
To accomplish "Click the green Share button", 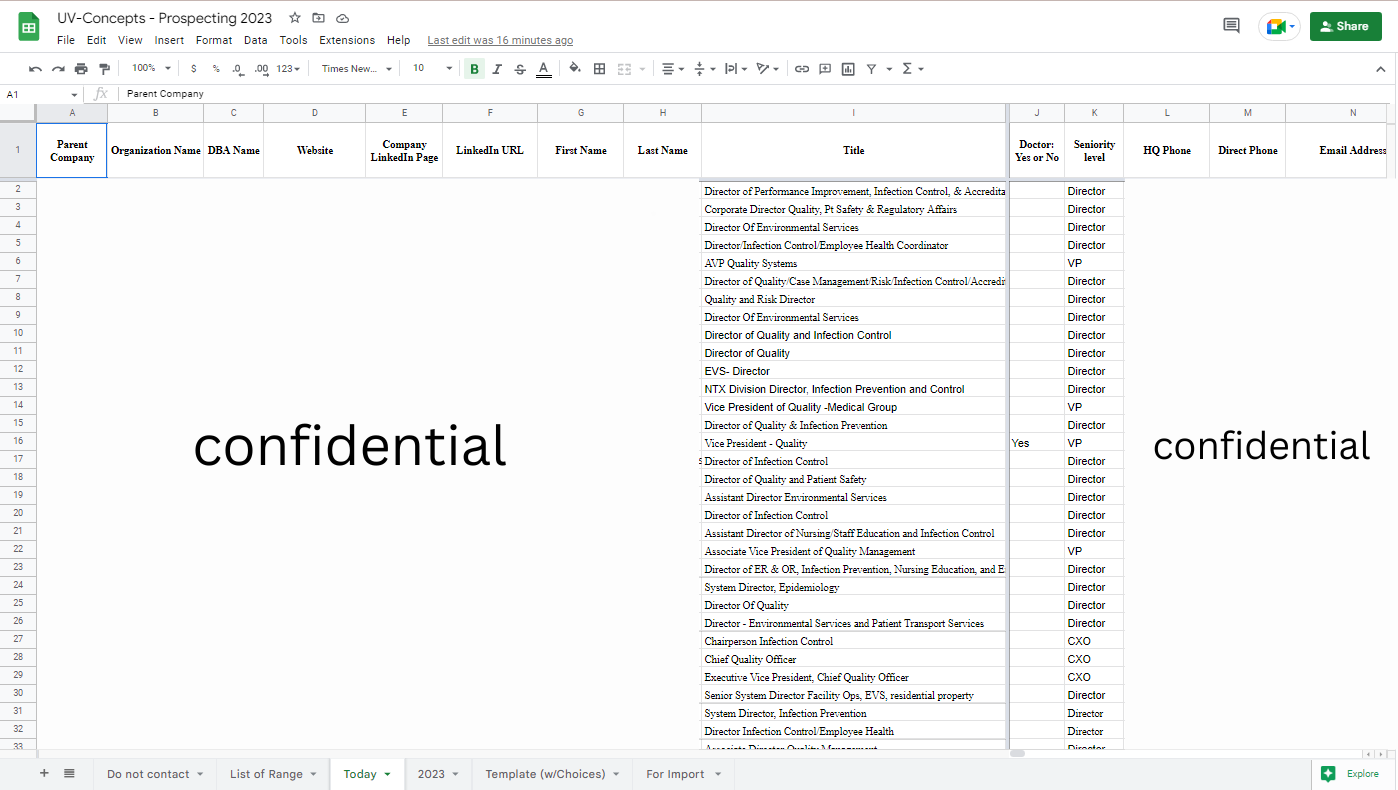I will (x=1344, y=26).
